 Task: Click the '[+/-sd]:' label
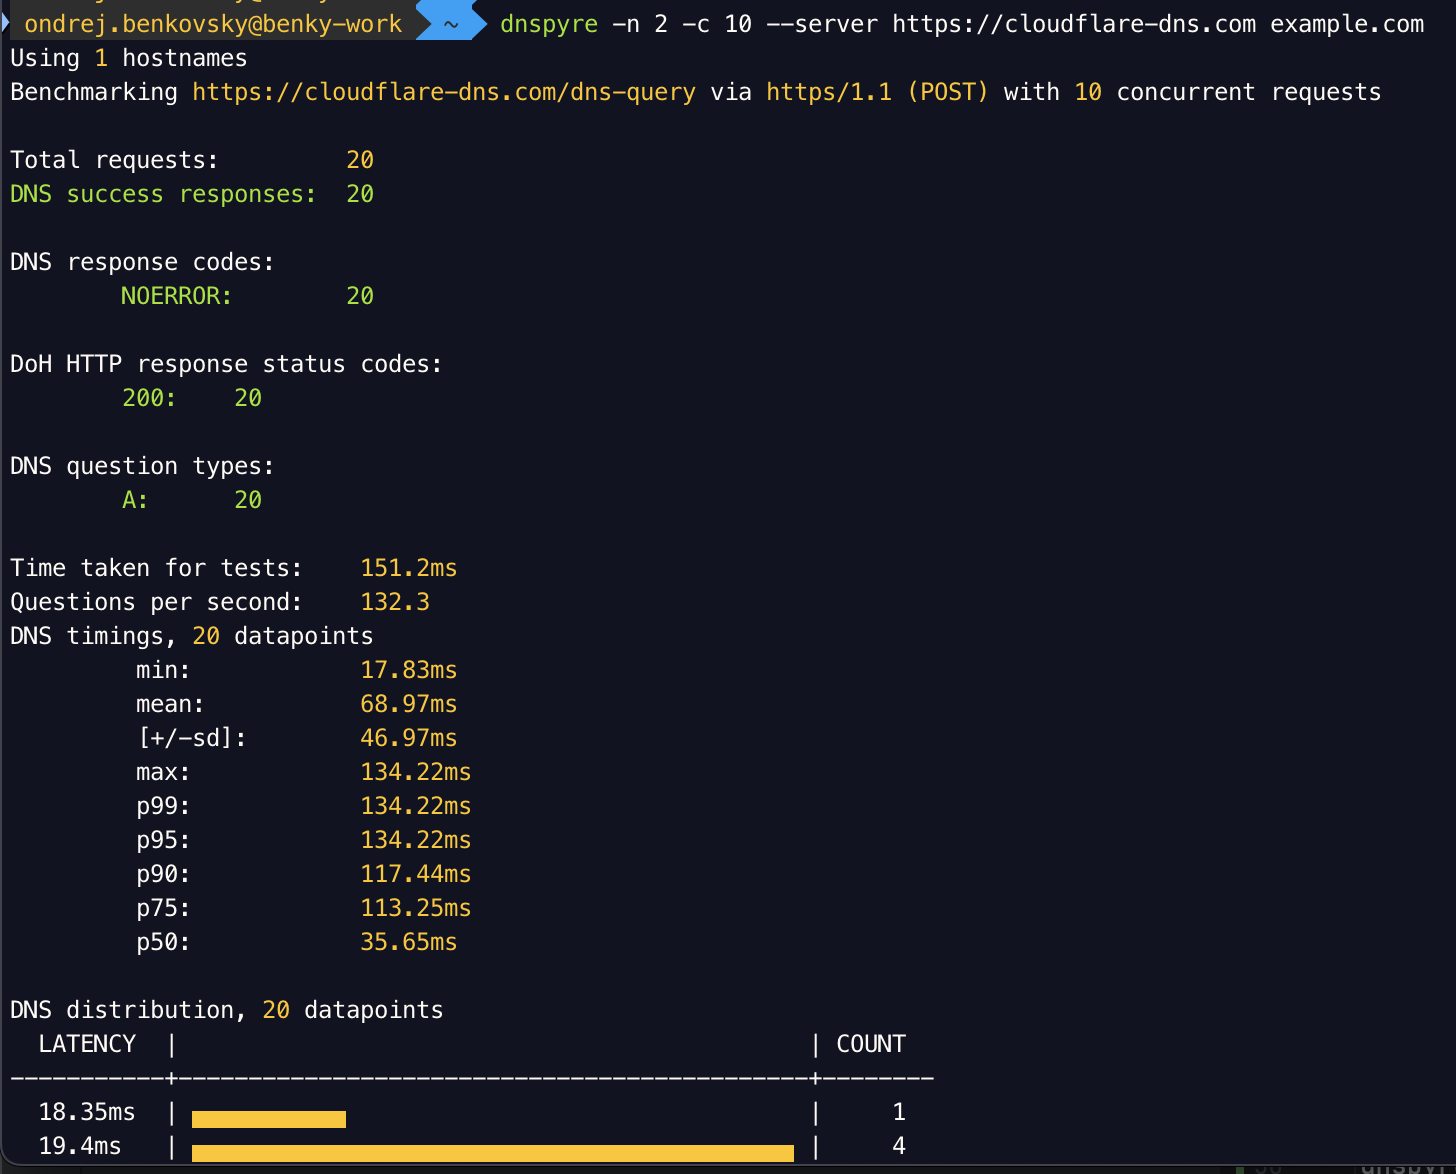coord(192,738)
